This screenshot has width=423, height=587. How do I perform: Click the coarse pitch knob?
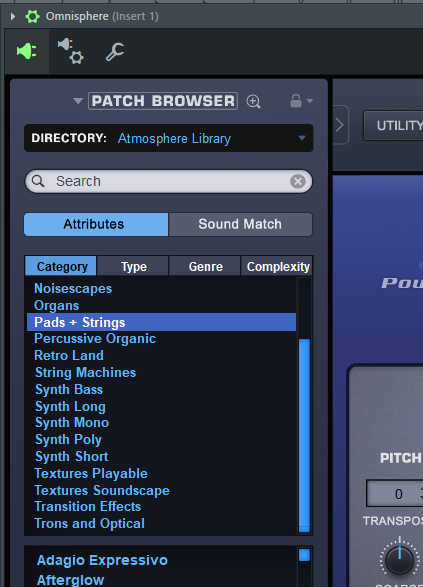tap(399, 560)
